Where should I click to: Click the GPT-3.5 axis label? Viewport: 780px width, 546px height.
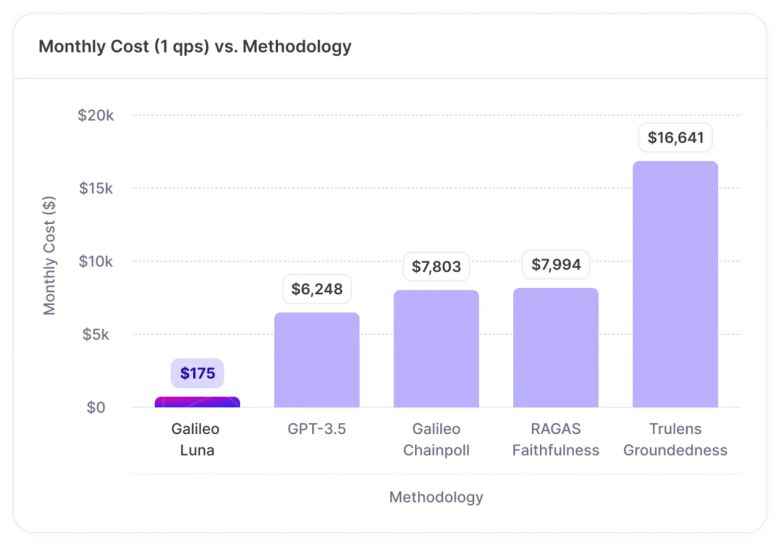click(x=317, y=429)
